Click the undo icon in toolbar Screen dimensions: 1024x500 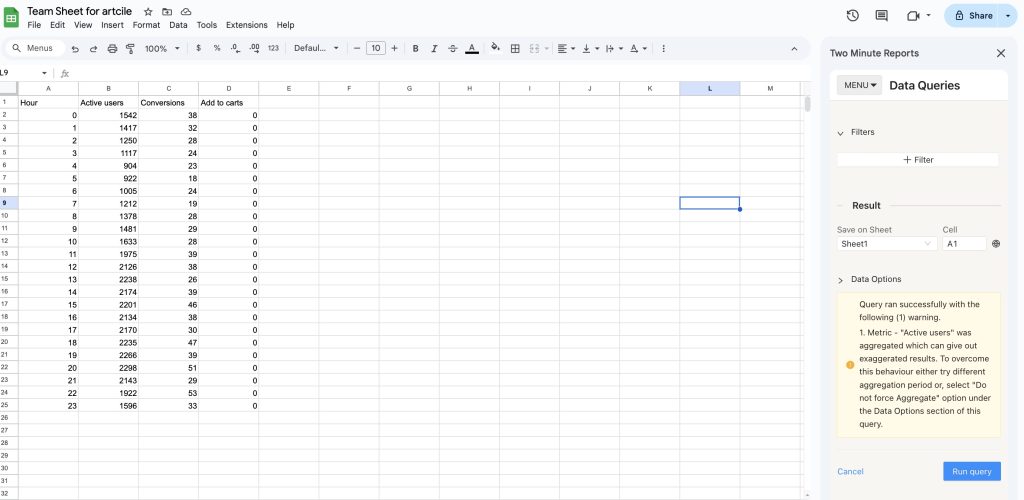click(76, 48)
